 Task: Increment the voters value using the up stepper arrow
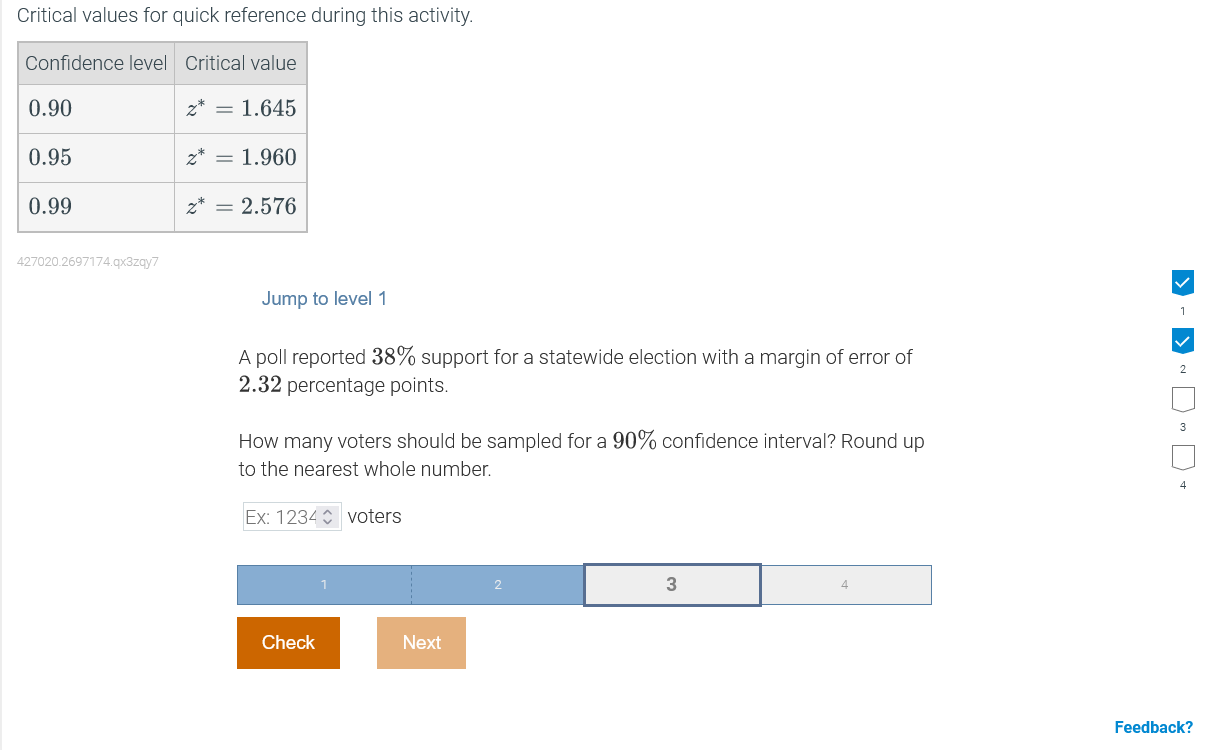(x=327, y=511)
